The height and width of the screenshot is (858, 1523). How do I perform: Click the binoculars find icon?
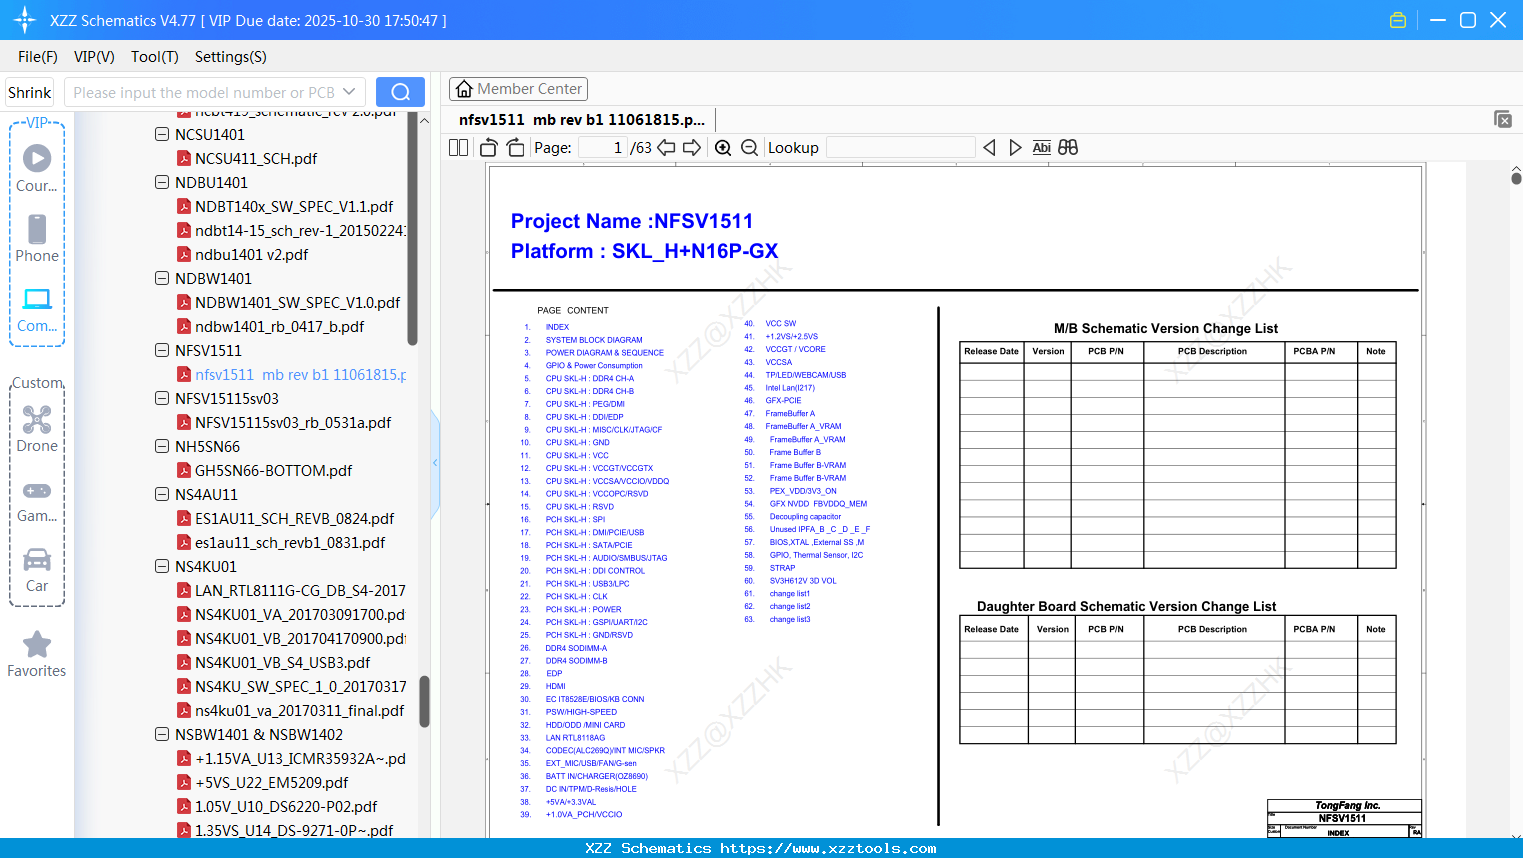1068,147
